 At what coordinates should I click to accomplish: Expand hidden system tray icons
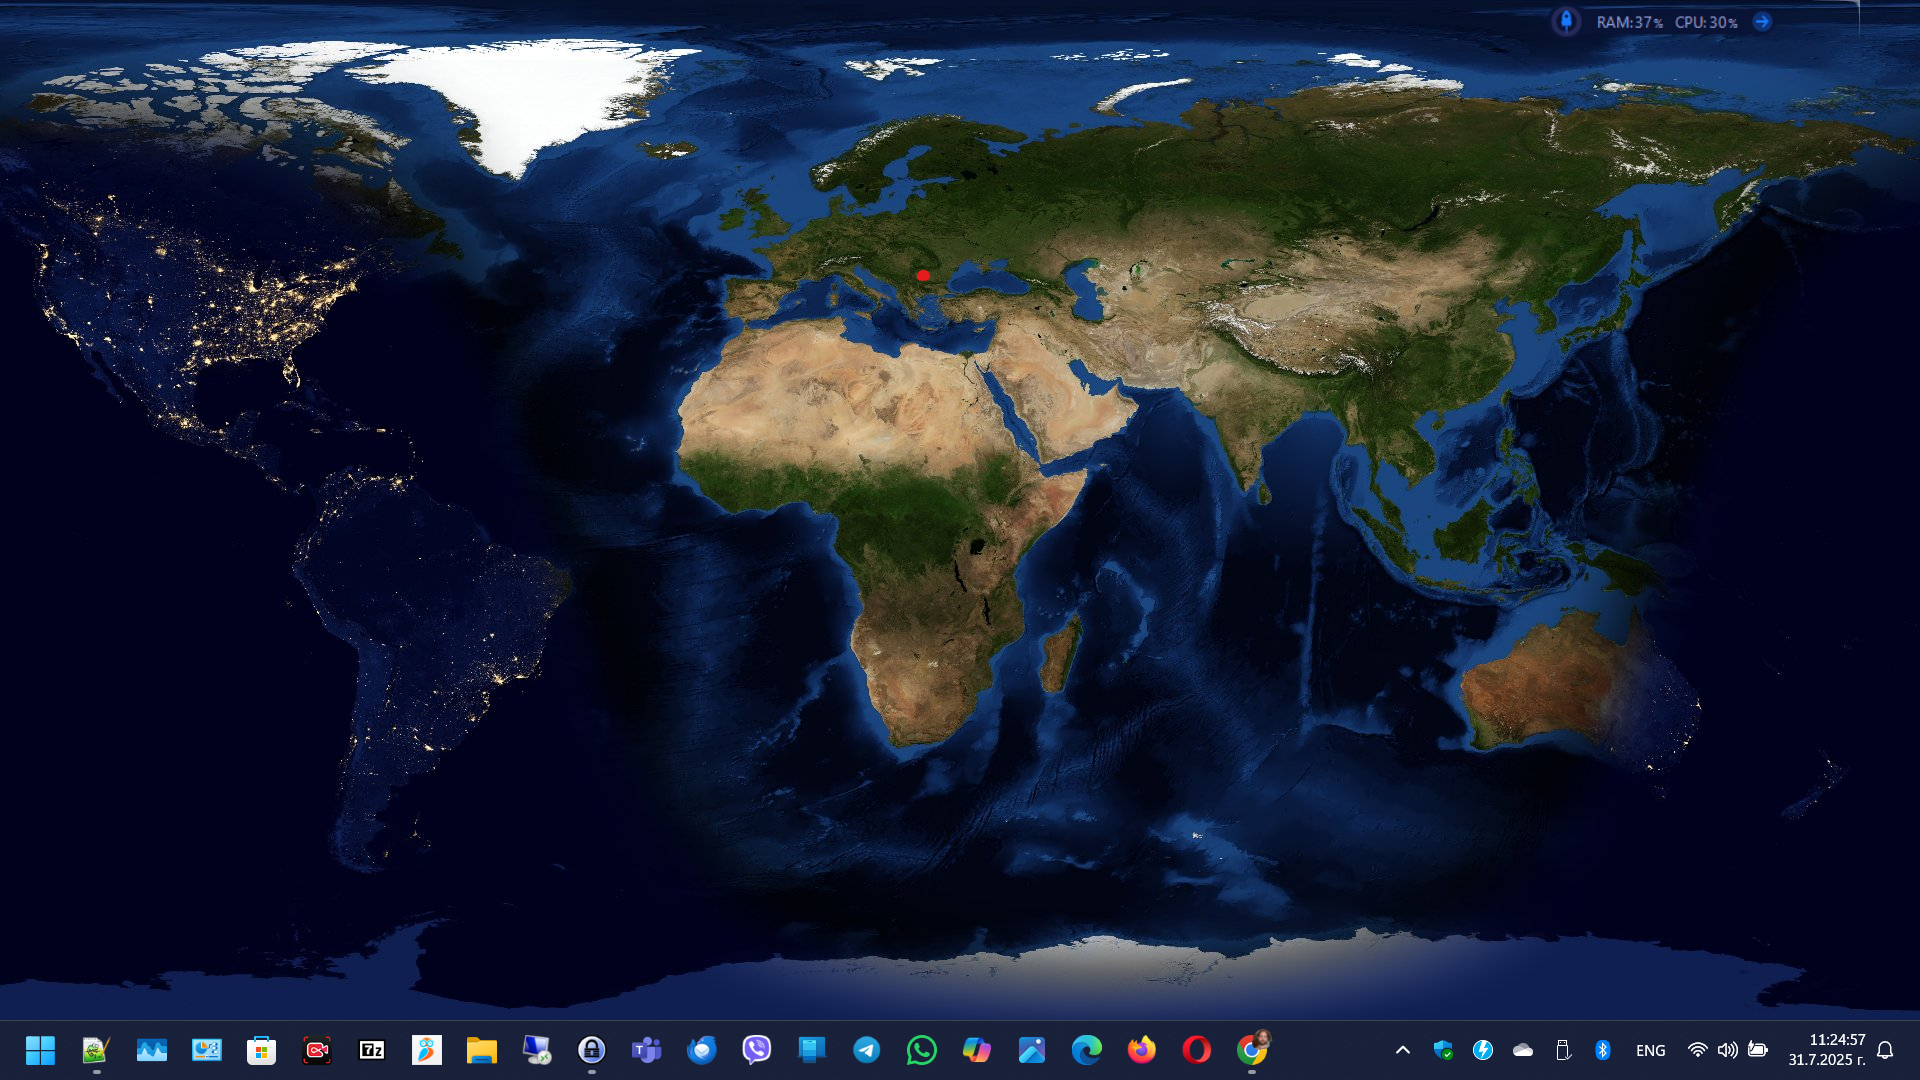point(1403,1050)
